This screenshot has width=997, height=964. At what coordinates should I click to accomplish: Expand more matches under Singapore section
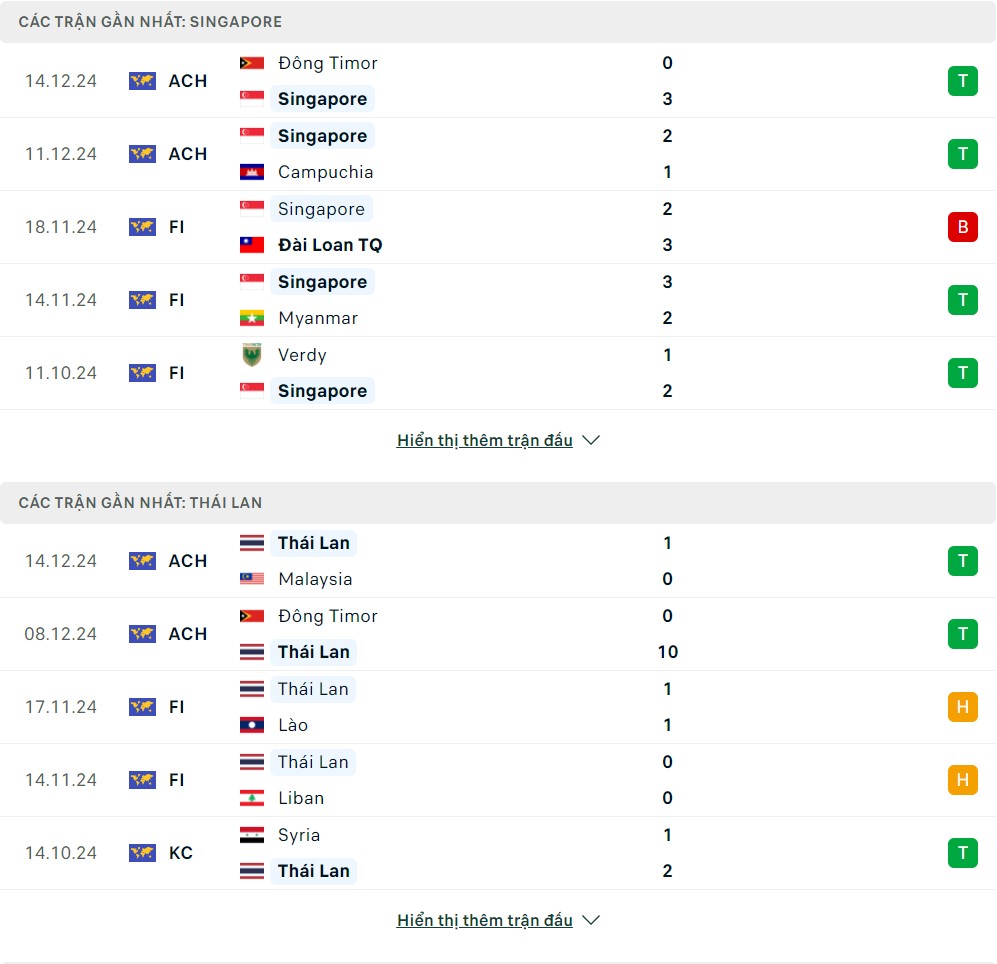point(497,440)
